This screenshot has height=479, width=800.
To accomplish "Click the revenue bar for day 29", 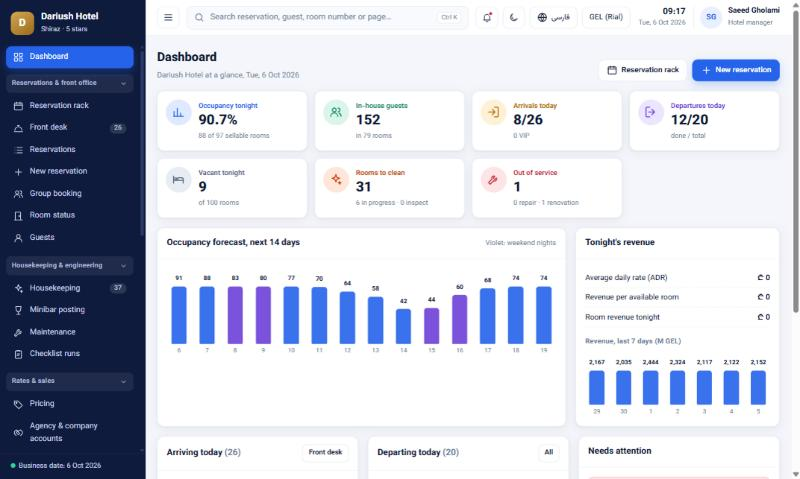I will [x=597, y=388].
